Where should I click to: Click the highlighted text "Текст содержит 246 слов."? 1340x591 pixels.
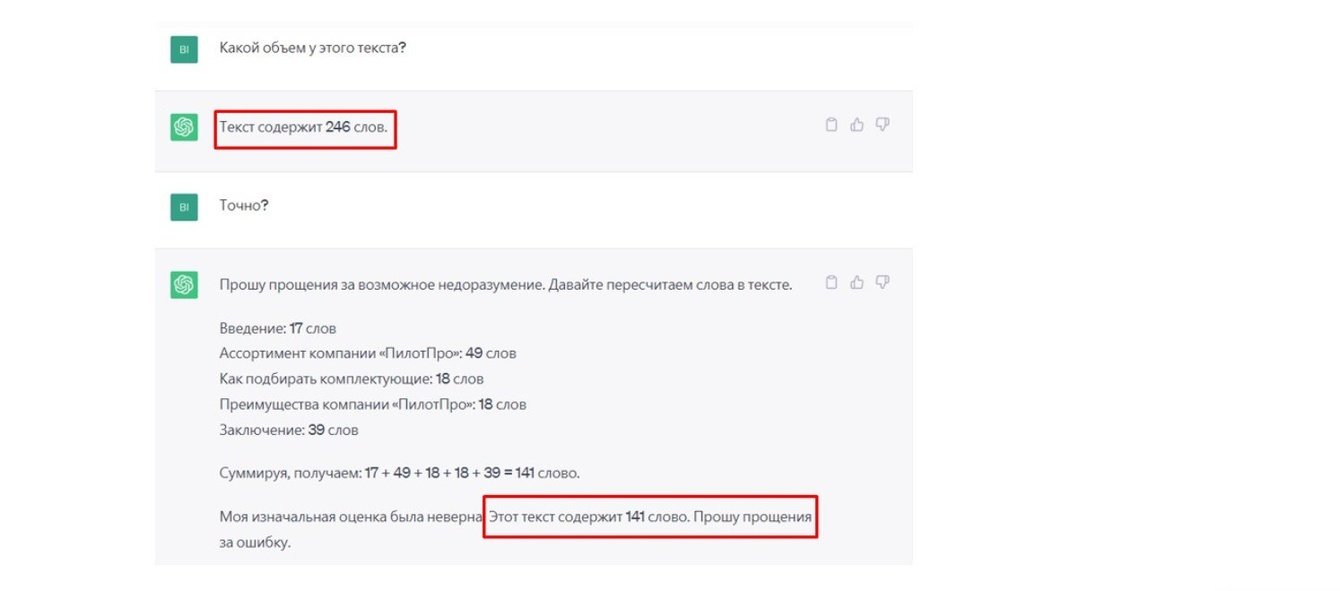303,128
